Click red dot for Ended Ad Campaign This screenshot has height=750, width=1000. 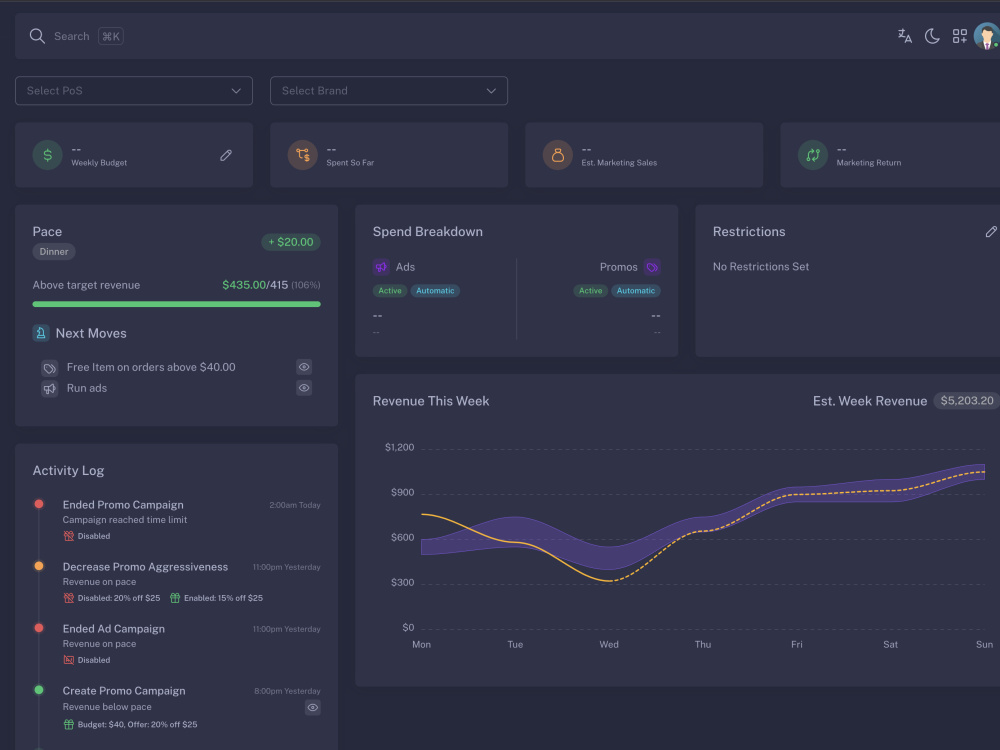[39, 628]
